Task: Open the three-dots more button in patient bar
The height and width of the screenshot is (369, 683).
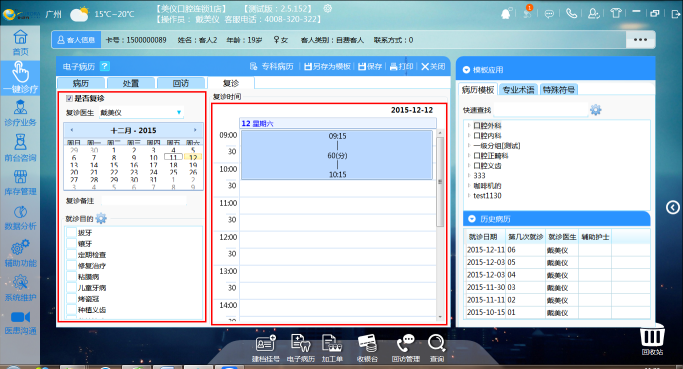Action: click(x=640, y=40)
